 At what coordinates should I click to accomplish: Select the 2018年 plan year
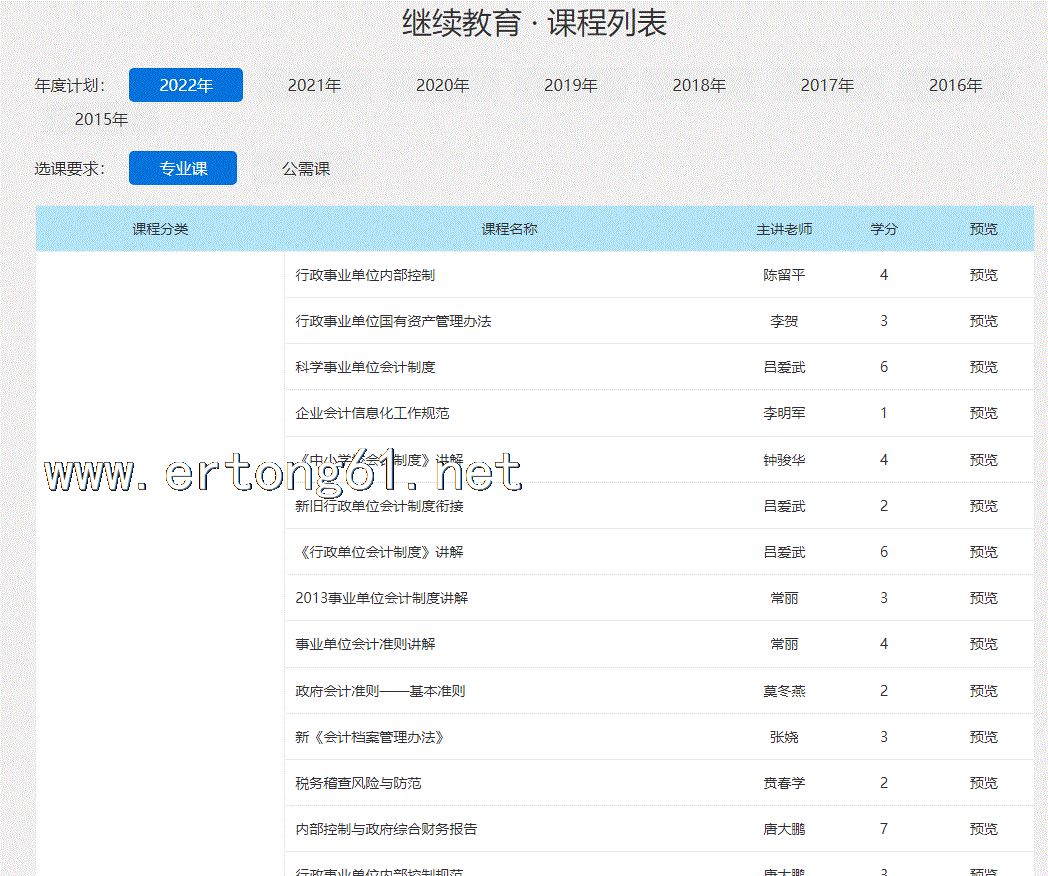[698, 85]
